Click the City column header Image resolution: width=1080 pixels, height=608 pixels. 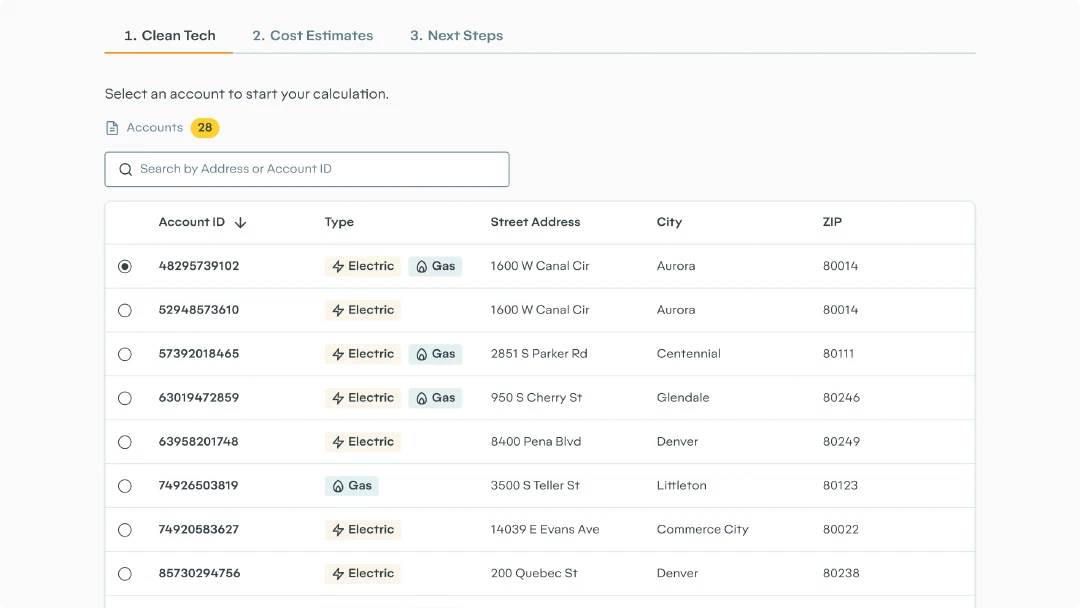coord(669,222)
